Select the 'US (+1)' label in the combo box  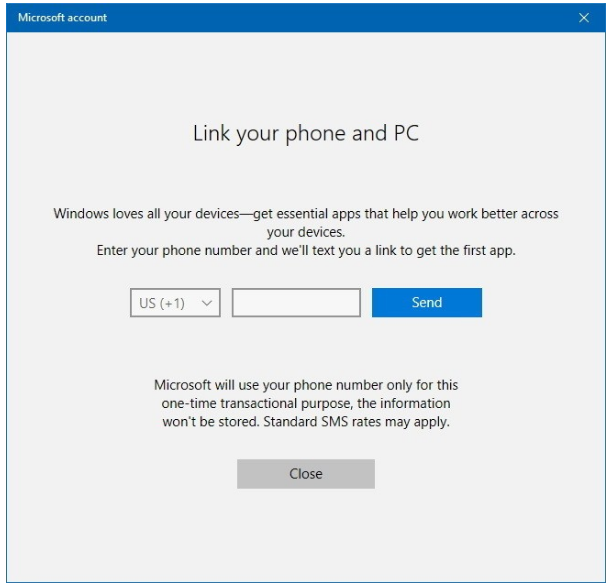coord(162,303)
